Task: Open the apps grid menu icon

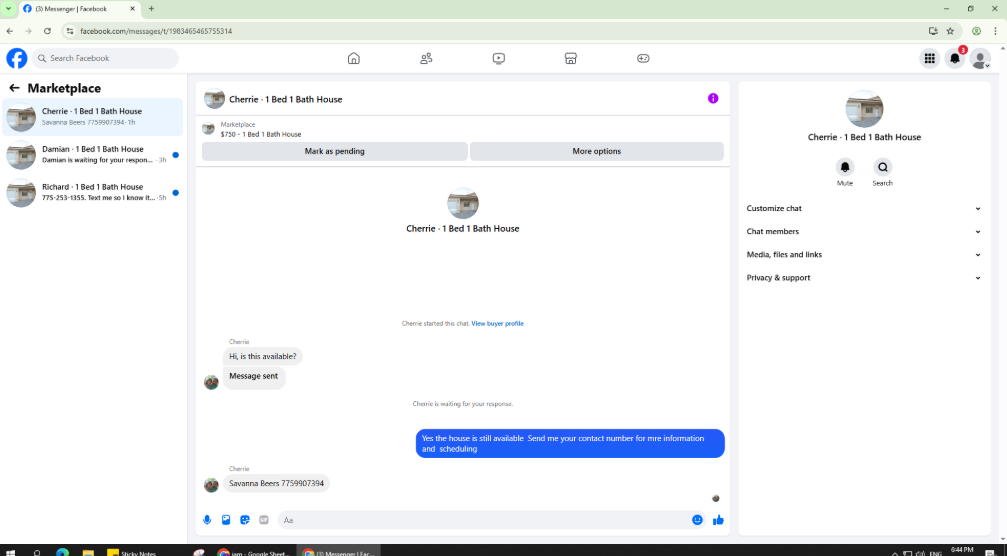Action: pyautogui.click(x=929, y=58)
